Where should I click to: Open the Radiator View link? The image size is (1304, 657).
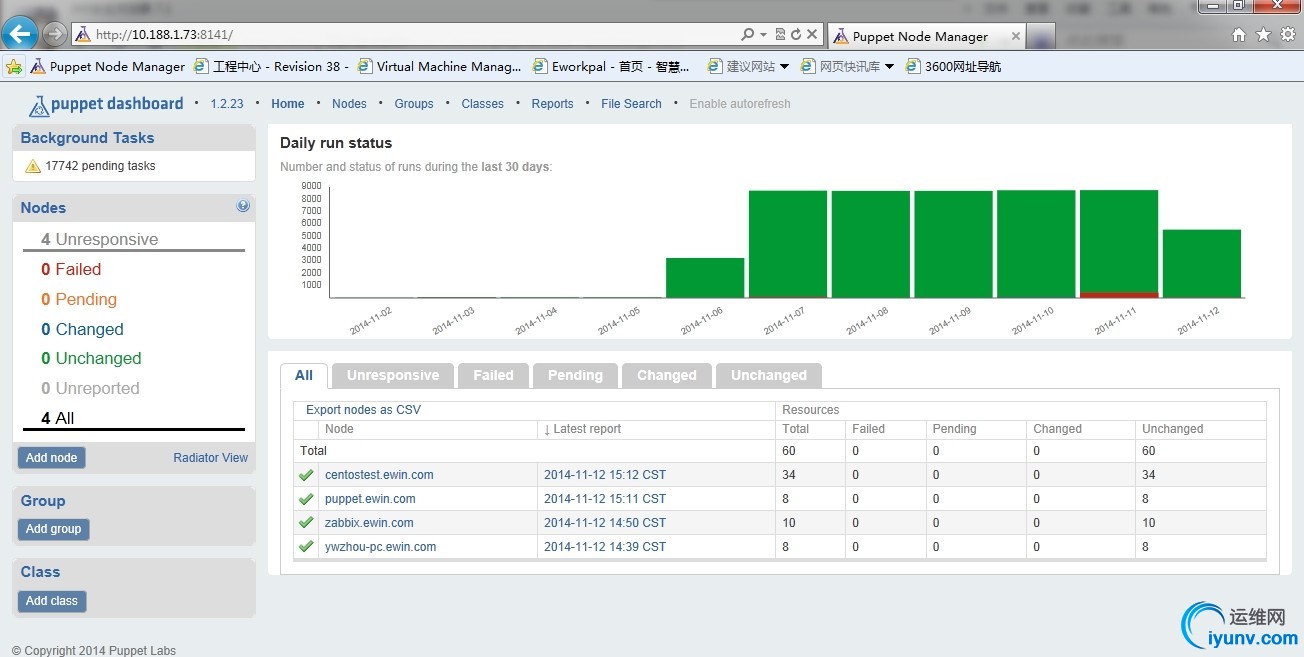[210, 458]
